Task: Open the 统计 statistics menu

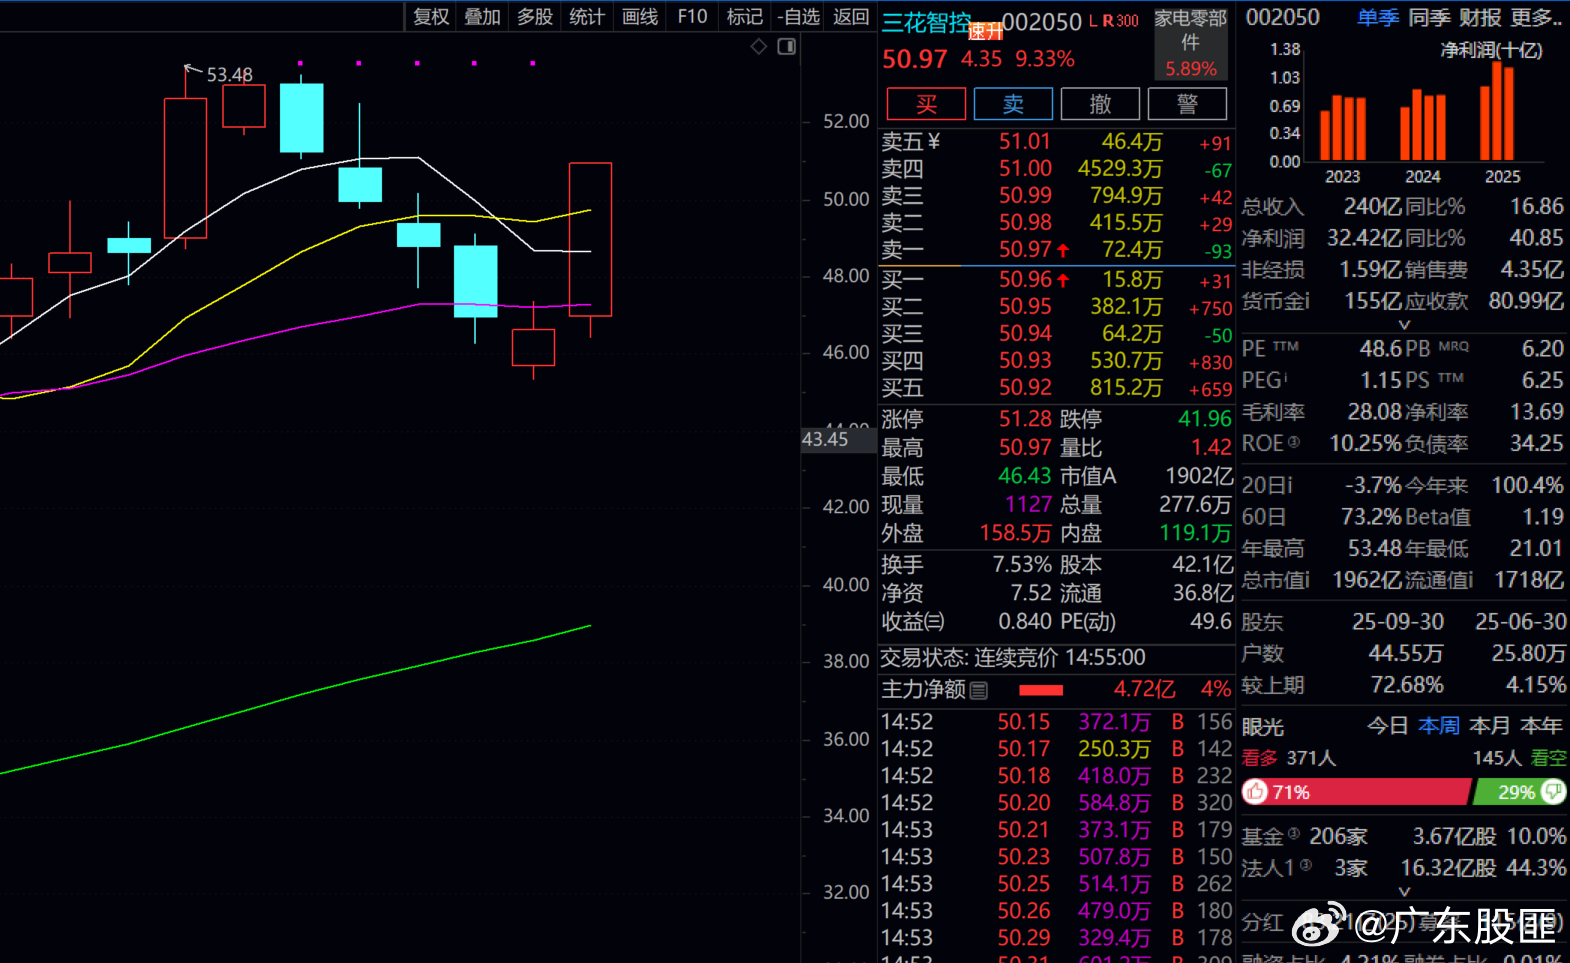Action: tap(587, 17)
